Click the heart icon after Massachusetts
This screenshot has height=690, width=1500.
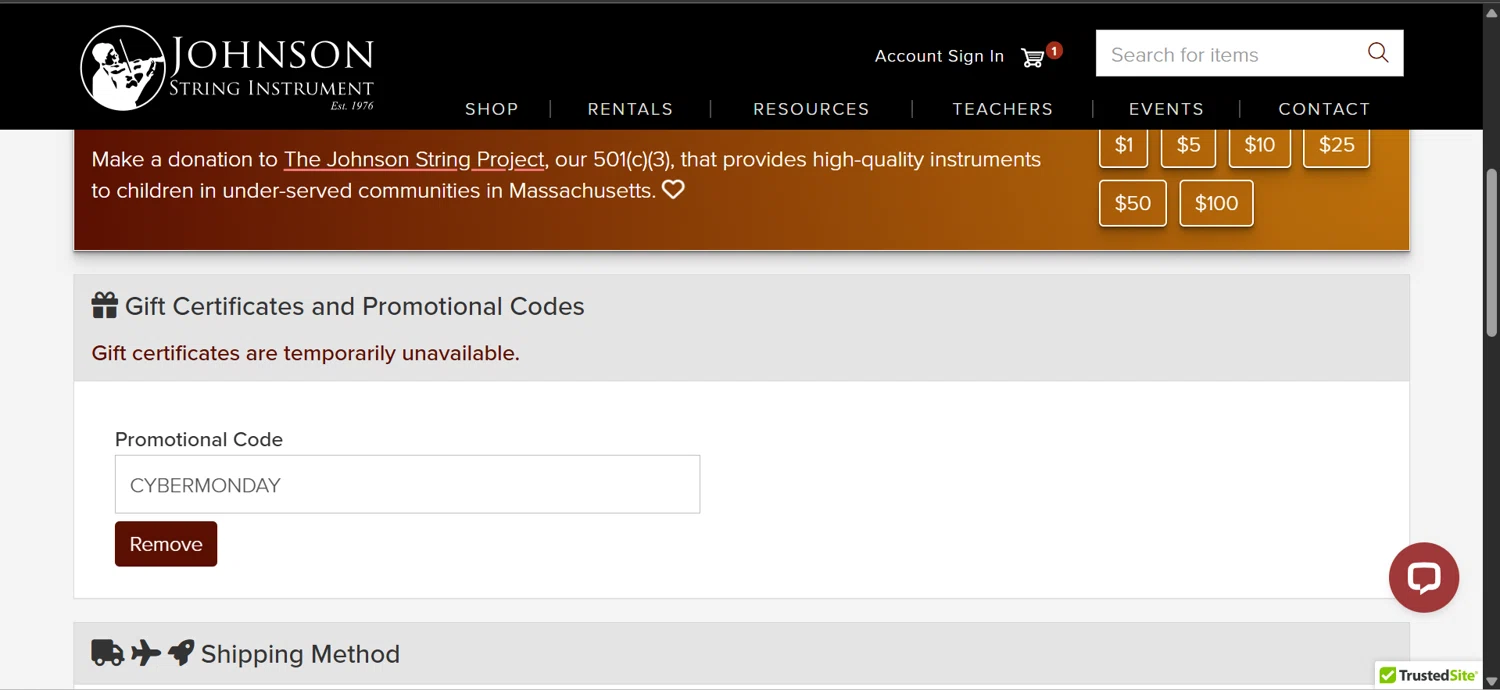click(673, 189)
